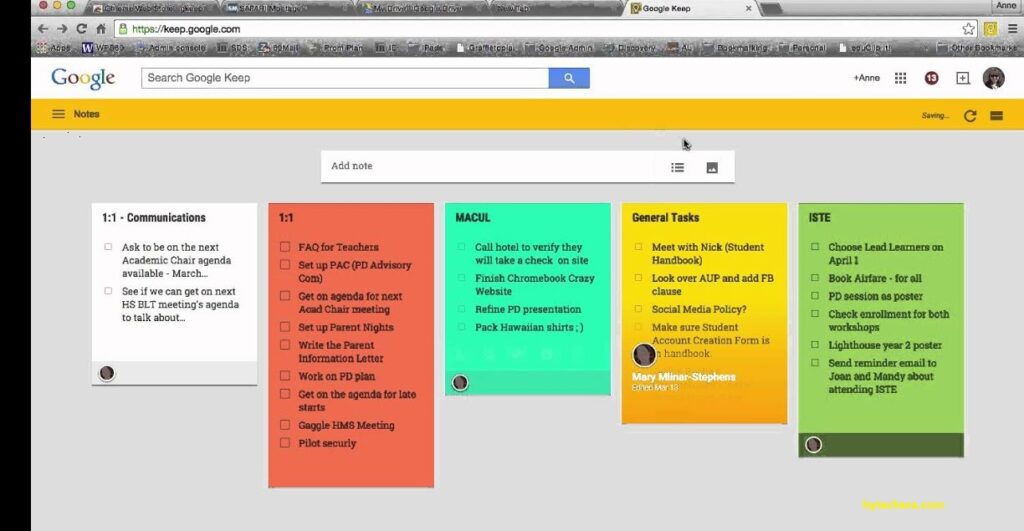Screen dimensions: 1024x531
Task: Click the 'Notes' label in yellow bar
Action: point(86,114)
